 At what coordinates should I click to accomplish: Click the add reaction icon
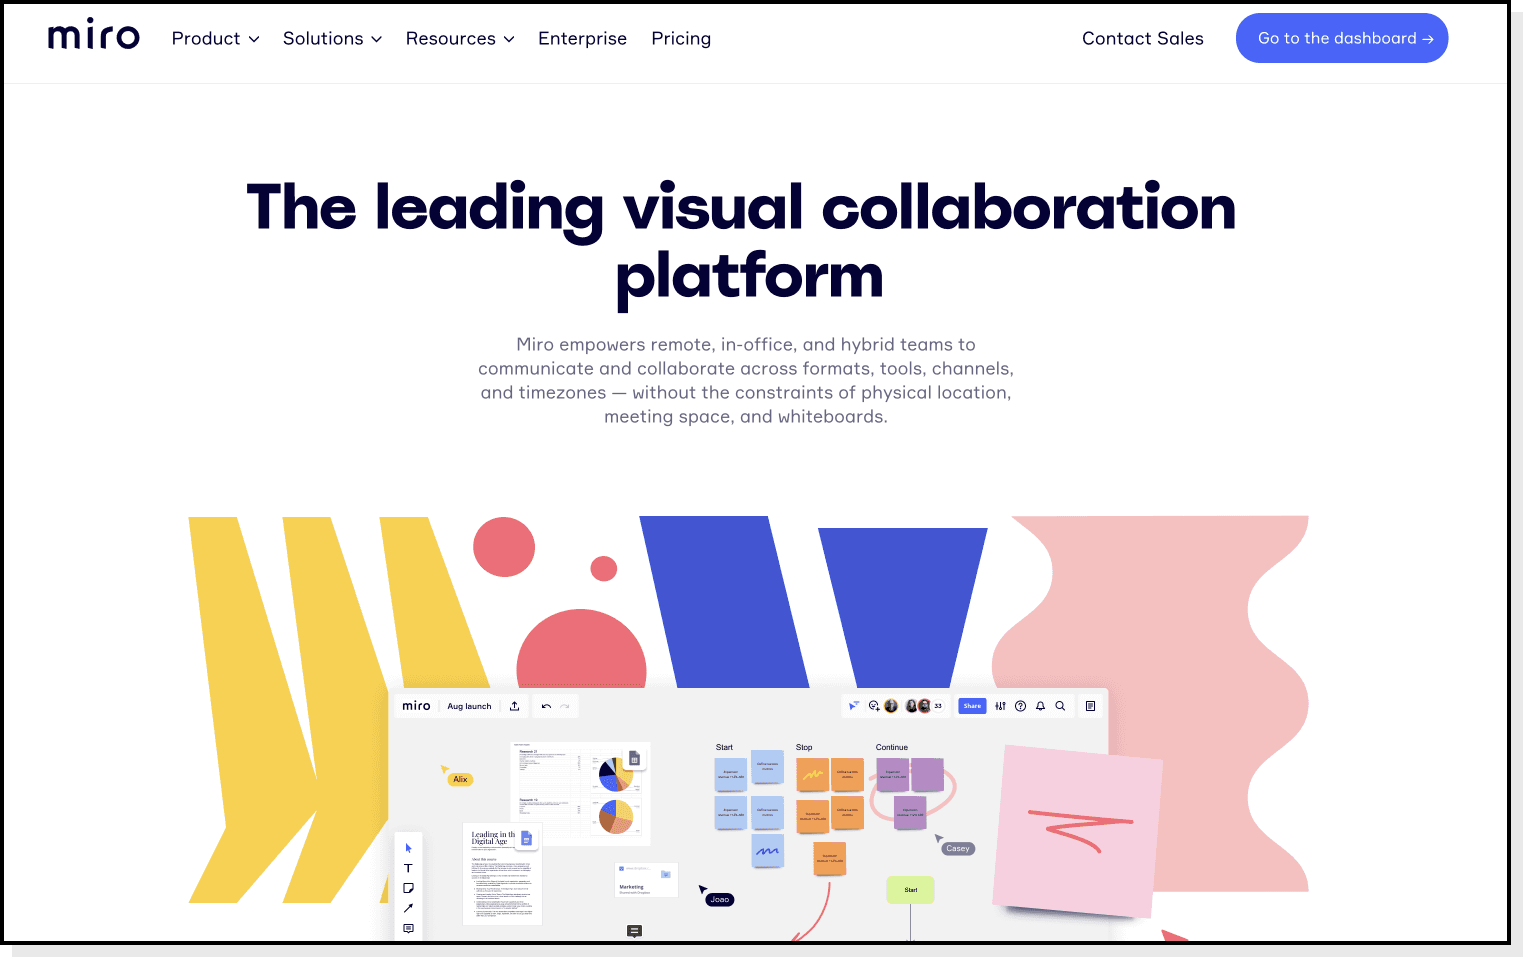tap(874, 705)
